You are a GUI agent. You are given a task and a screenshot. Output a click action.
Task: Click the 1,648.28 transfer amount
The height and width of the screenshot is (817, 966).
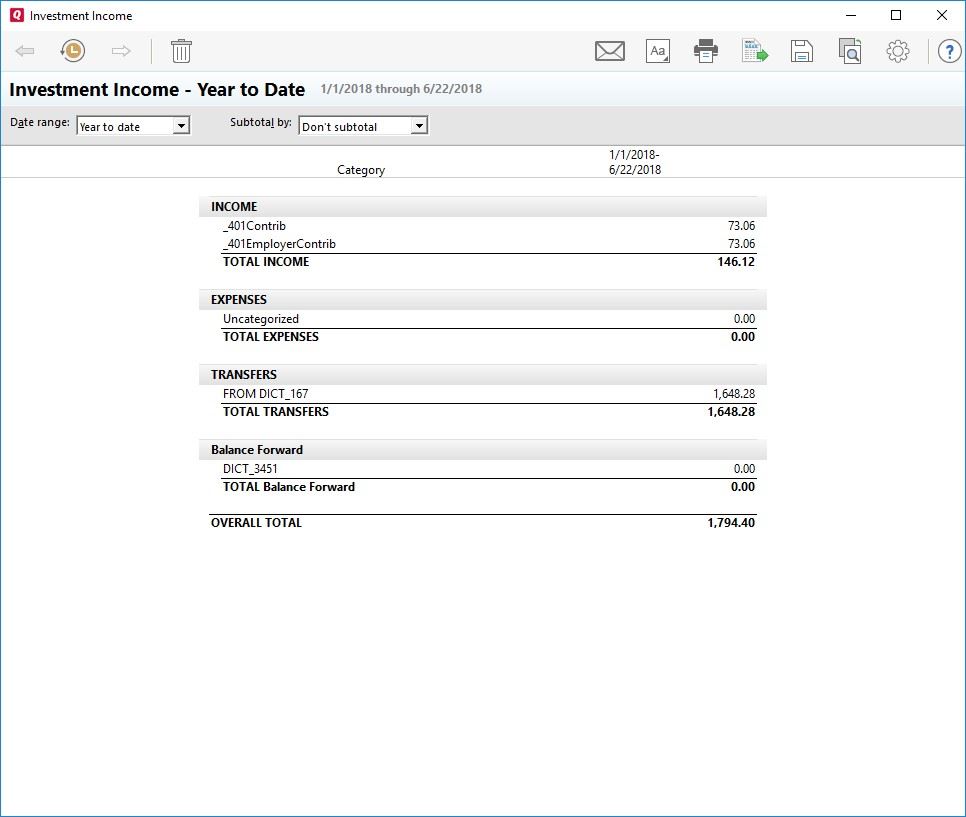pyautogui.click(x=733, y=394)
